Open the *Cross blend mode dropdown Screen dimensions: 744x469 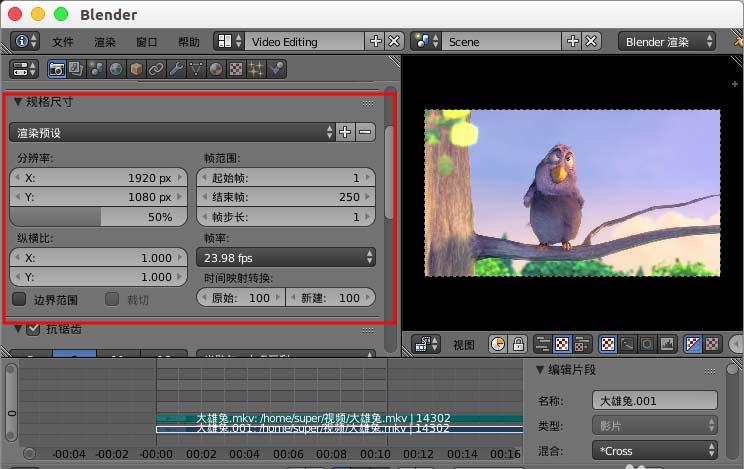(655, 451)
